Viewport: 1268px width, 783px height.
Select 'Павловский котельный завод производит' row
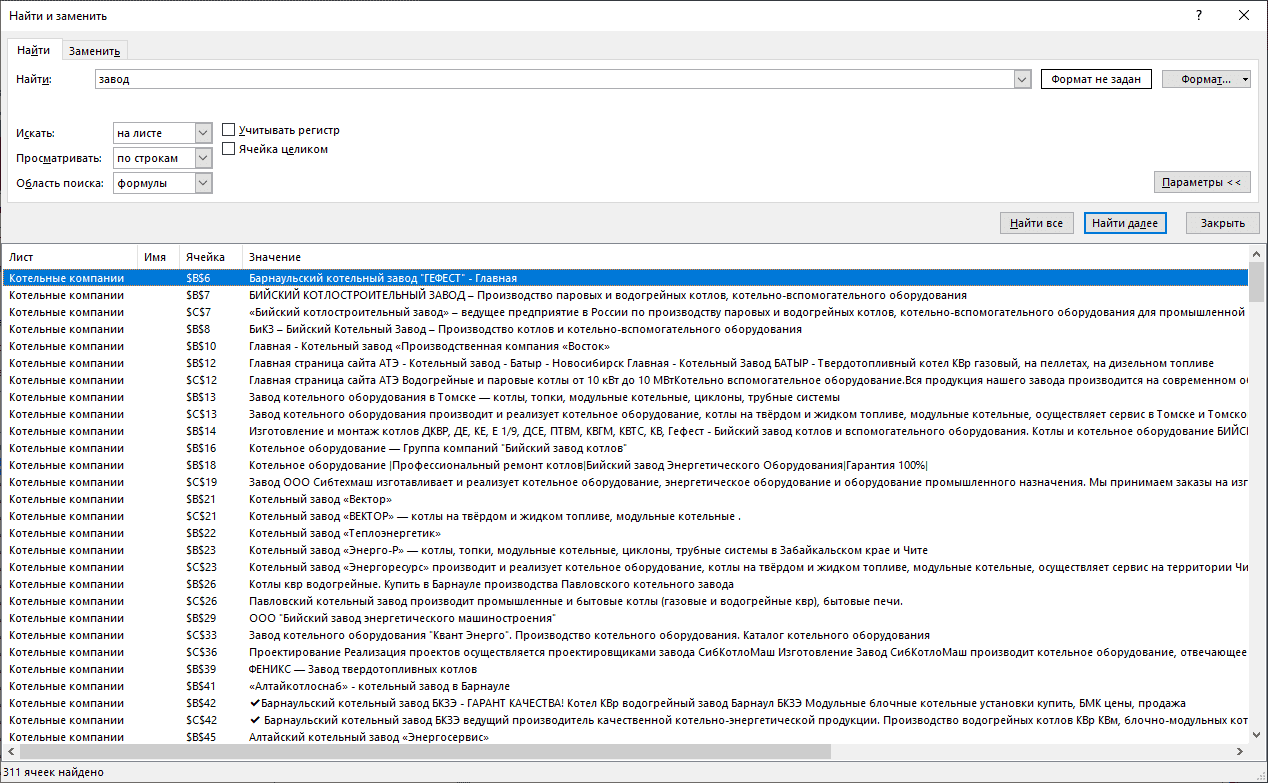625,601
